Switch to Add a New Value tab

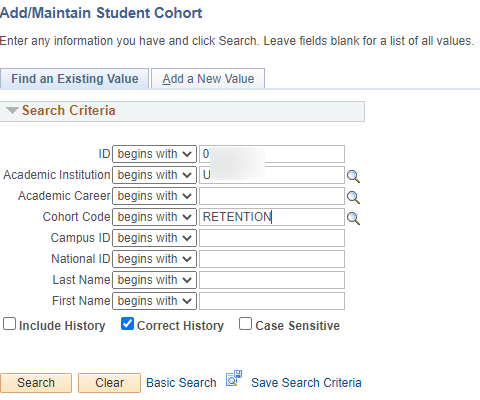click(x=208, y=79)
